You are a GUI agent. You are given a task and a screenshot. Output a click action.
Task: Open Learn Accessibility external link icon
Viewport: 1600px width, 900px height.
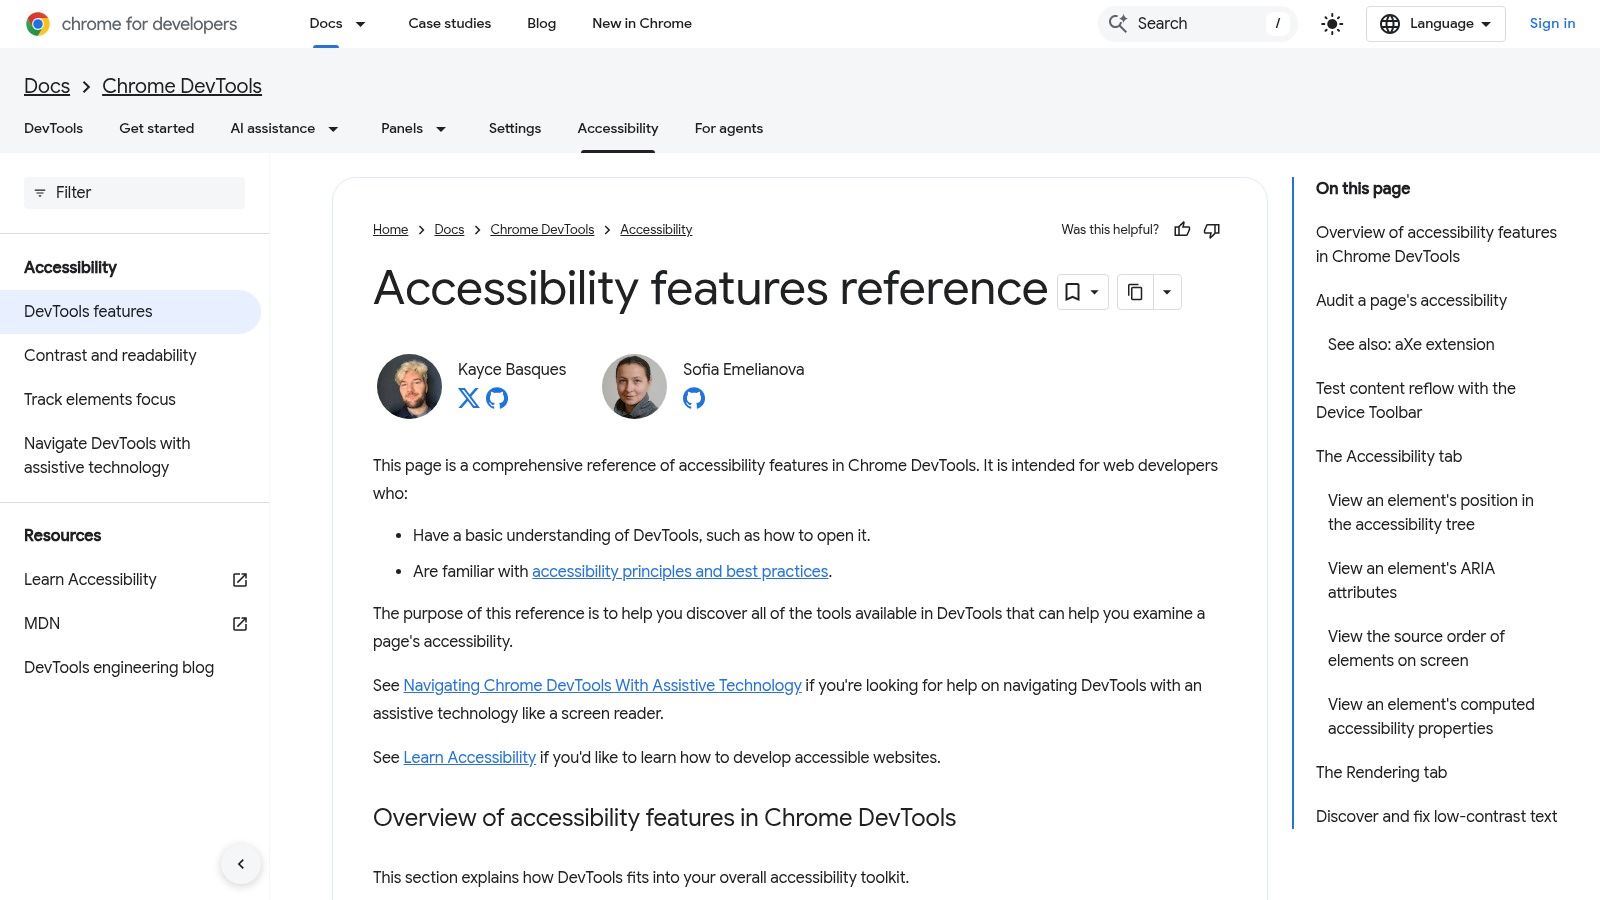coord(240,580)
